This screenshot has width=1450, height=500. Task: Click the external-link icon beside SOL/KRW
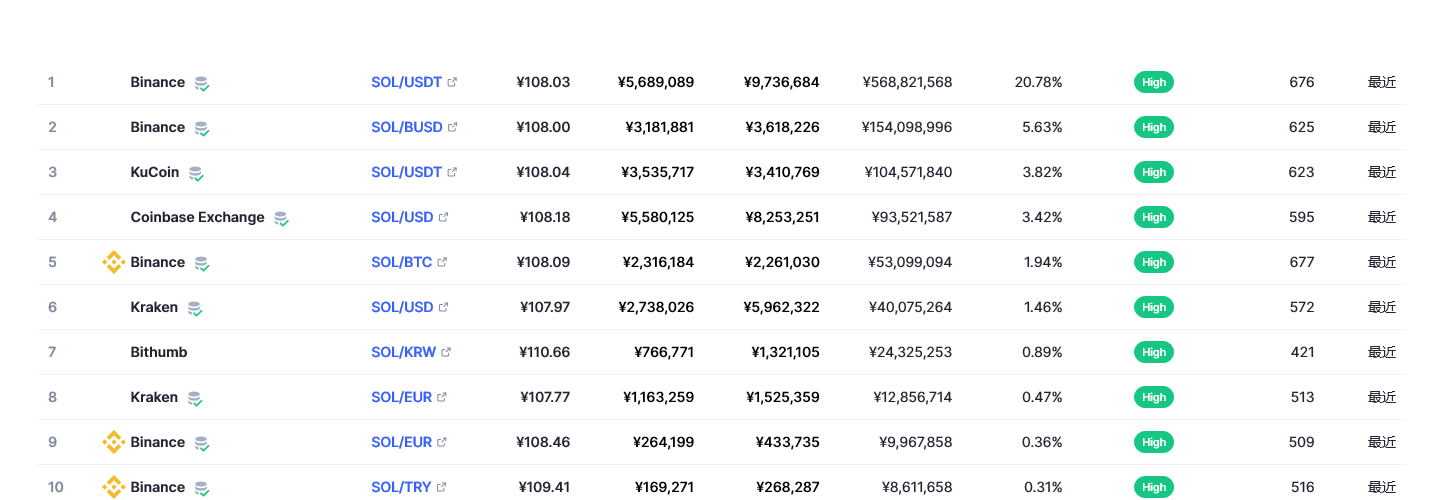(x=446, y=352)
